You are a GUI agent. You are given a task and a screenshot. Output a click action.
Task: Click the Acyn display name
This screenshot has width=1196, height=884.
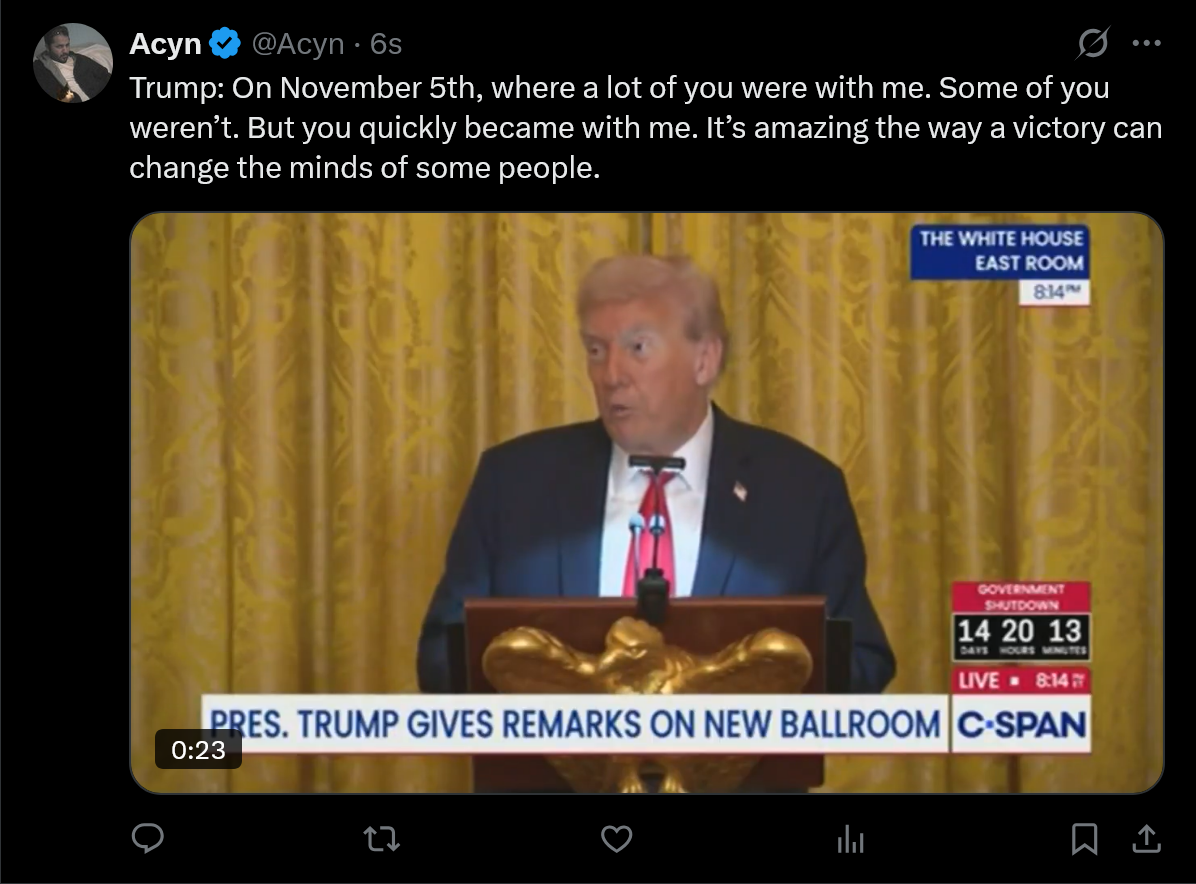[x=165, y=43]
